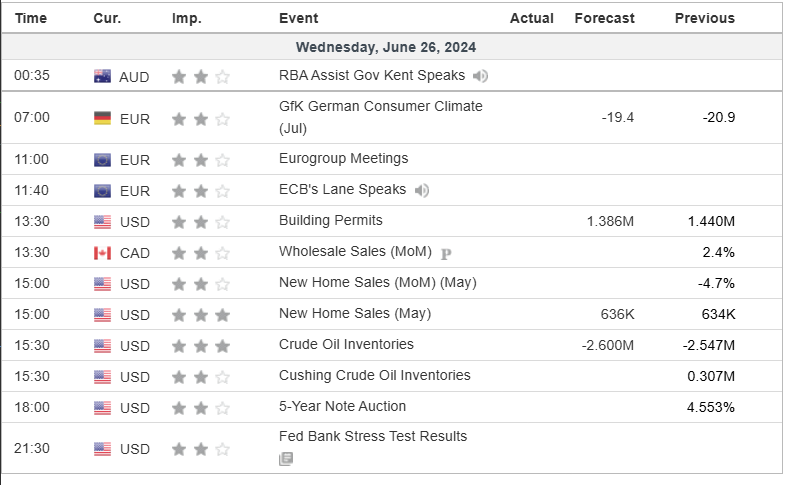Open the Building Permits event details

330,221
